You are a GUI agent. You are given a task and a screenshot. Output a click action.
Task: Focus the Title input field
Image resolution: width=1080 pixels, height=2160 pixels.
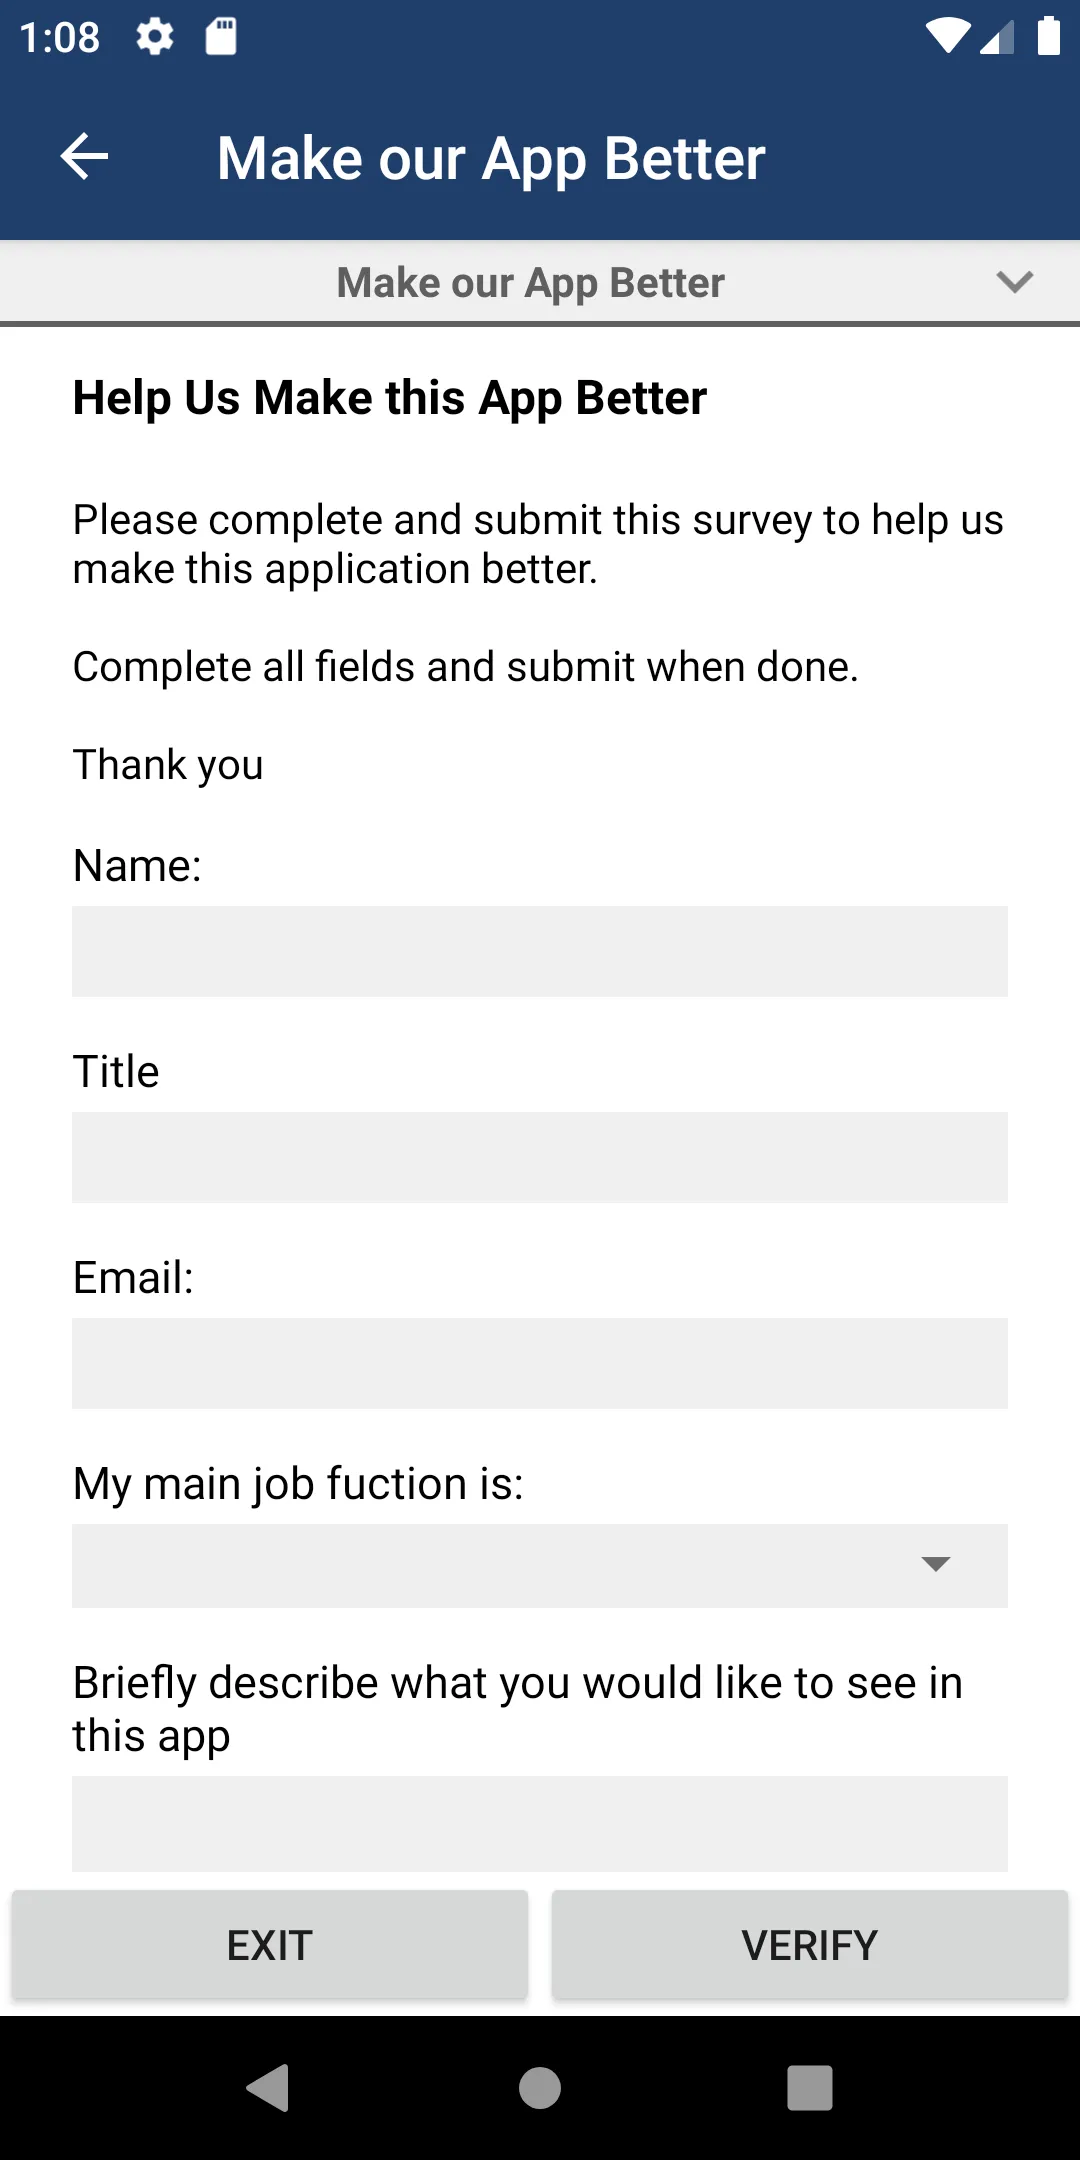tap(540, 1157)
